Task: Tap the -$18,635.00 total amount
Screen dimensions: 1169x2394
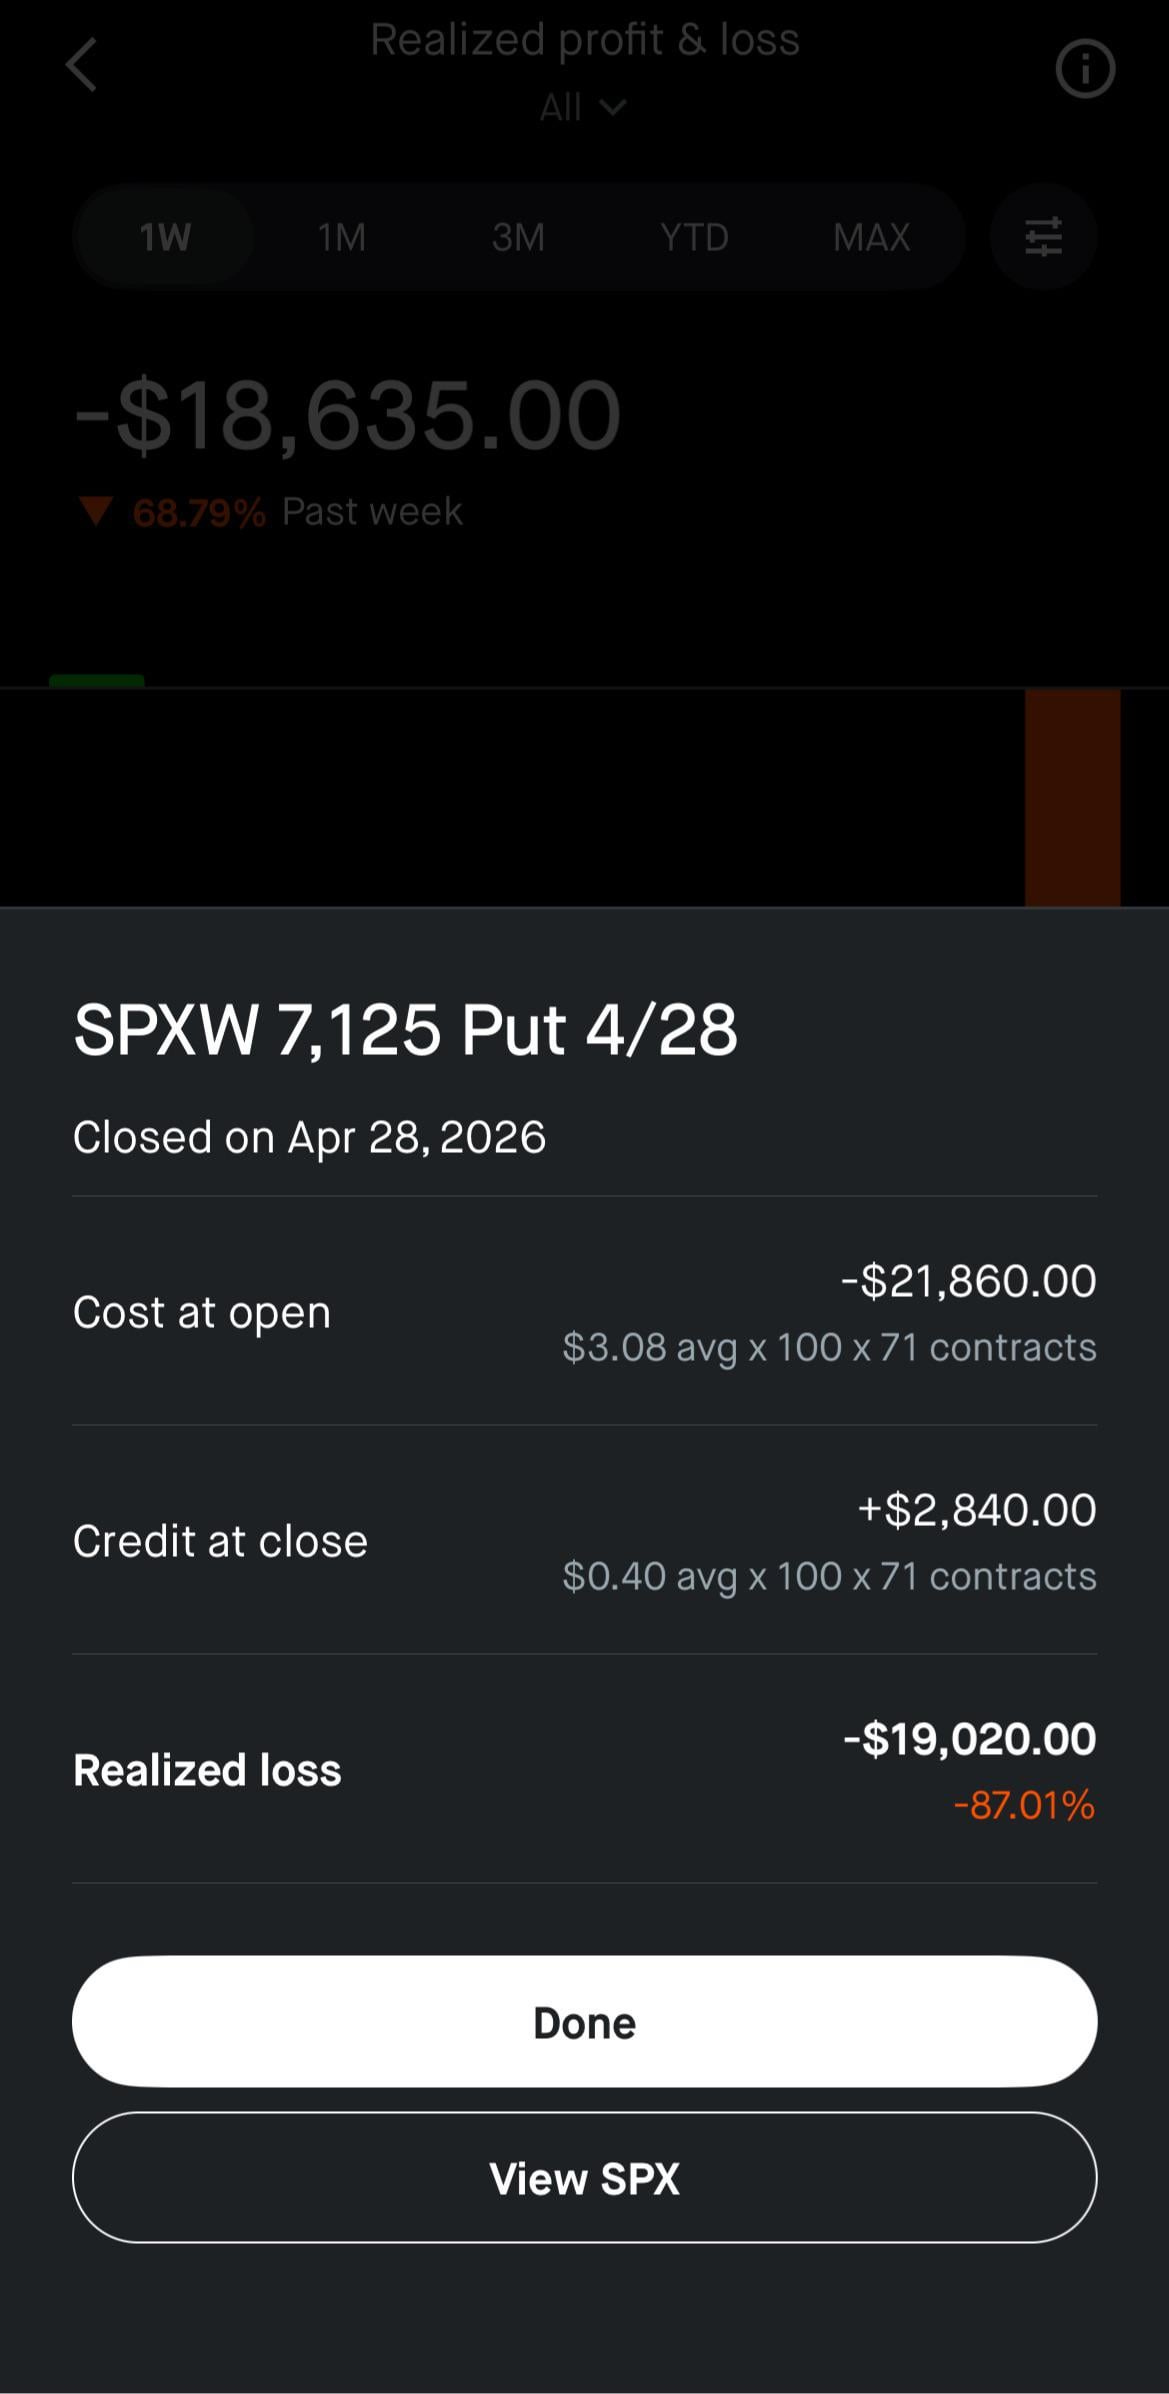Action: click(348, 414)
